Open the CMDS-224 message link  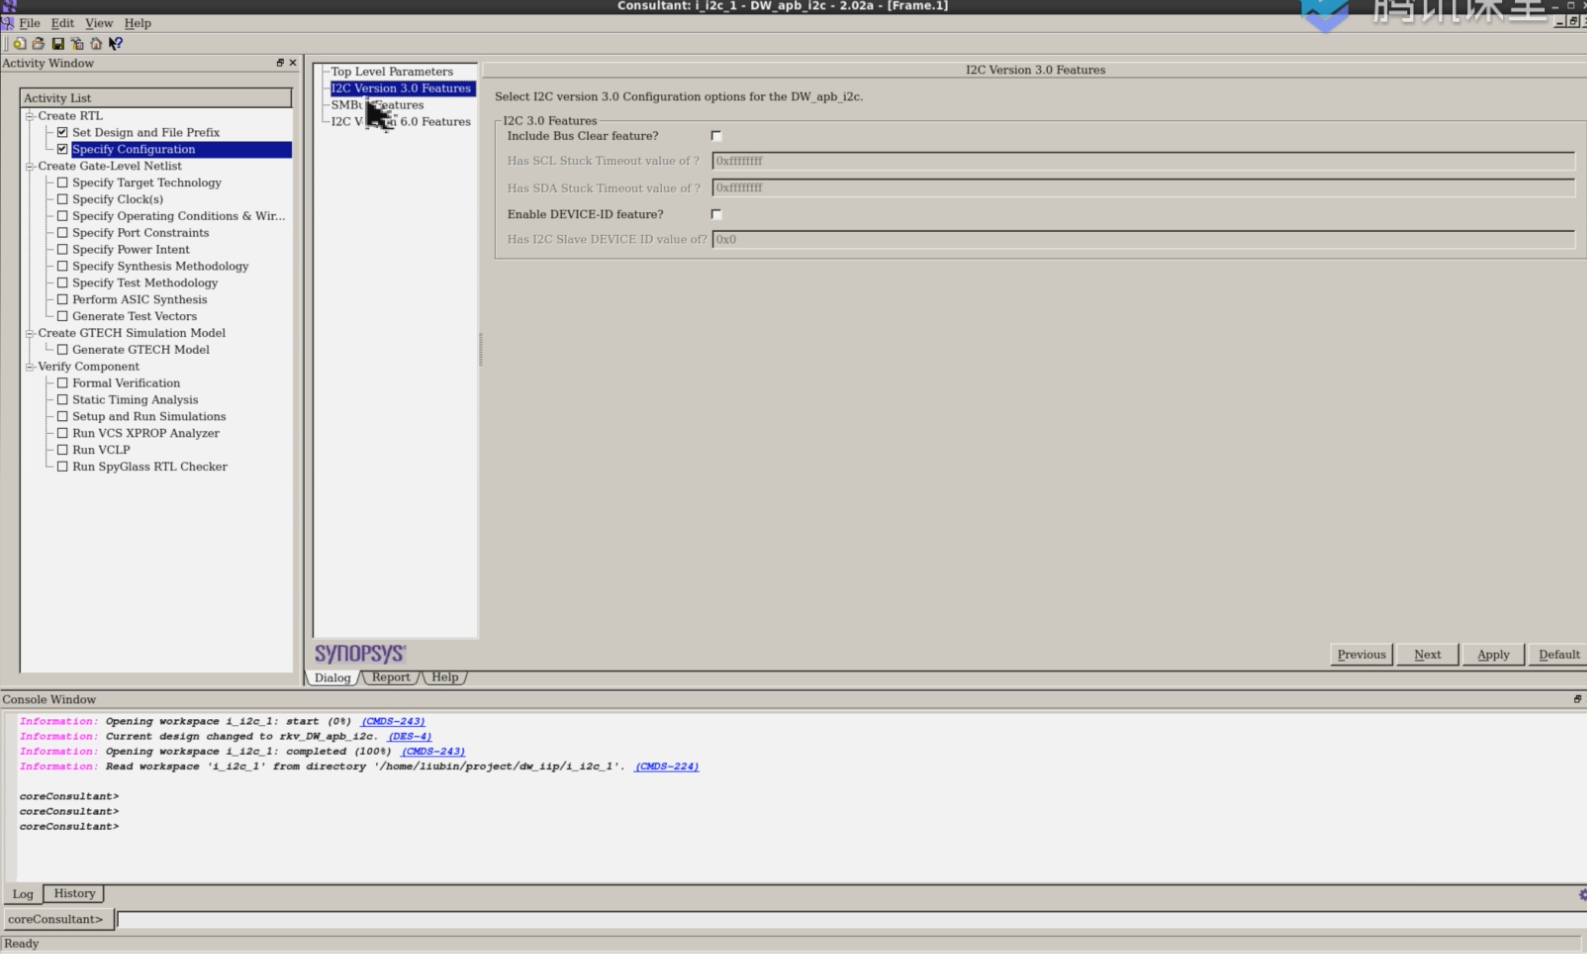click(667, 766)
